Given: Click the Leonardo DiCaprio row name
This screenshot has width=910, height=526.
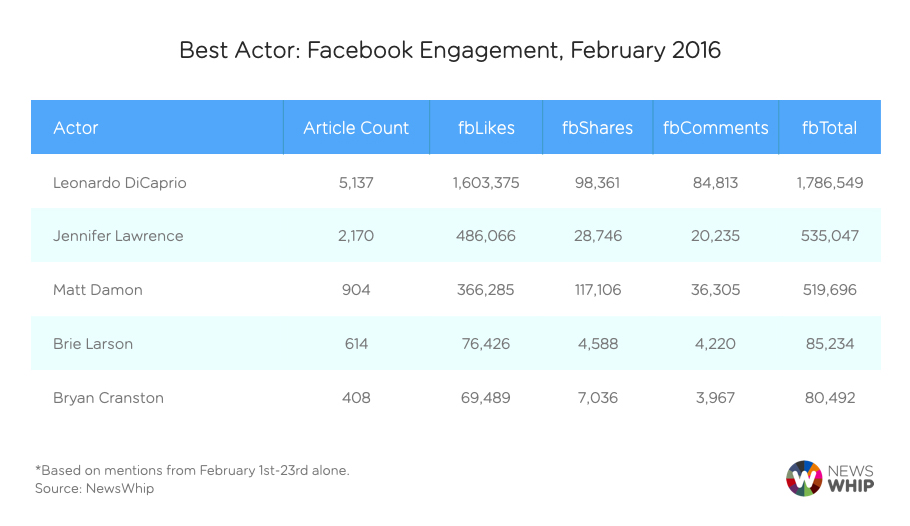Looking at the screenshot, I should (120, 182).
